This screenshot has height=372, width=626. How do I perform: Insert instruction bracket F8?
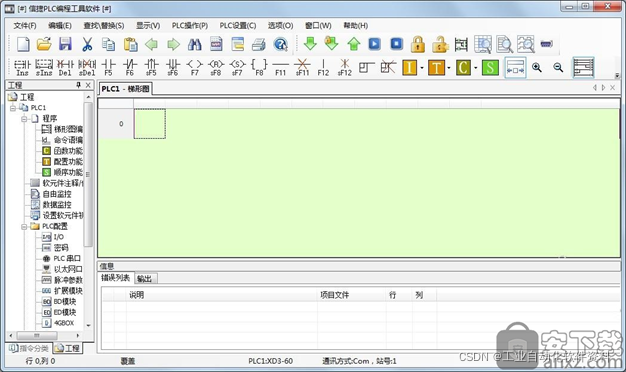(x=259, y=67)
